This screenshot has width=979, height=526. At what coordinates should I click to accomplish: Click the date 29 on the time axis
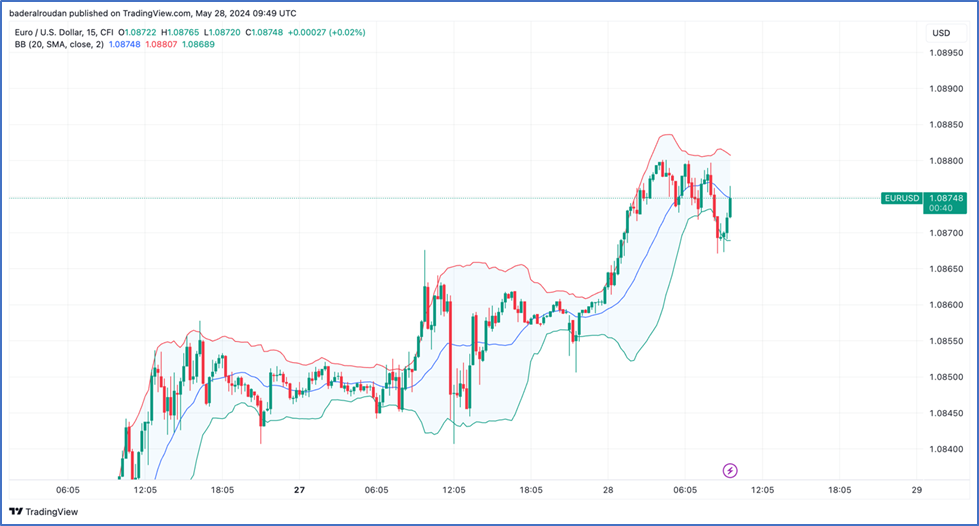(x=917, y=490)
